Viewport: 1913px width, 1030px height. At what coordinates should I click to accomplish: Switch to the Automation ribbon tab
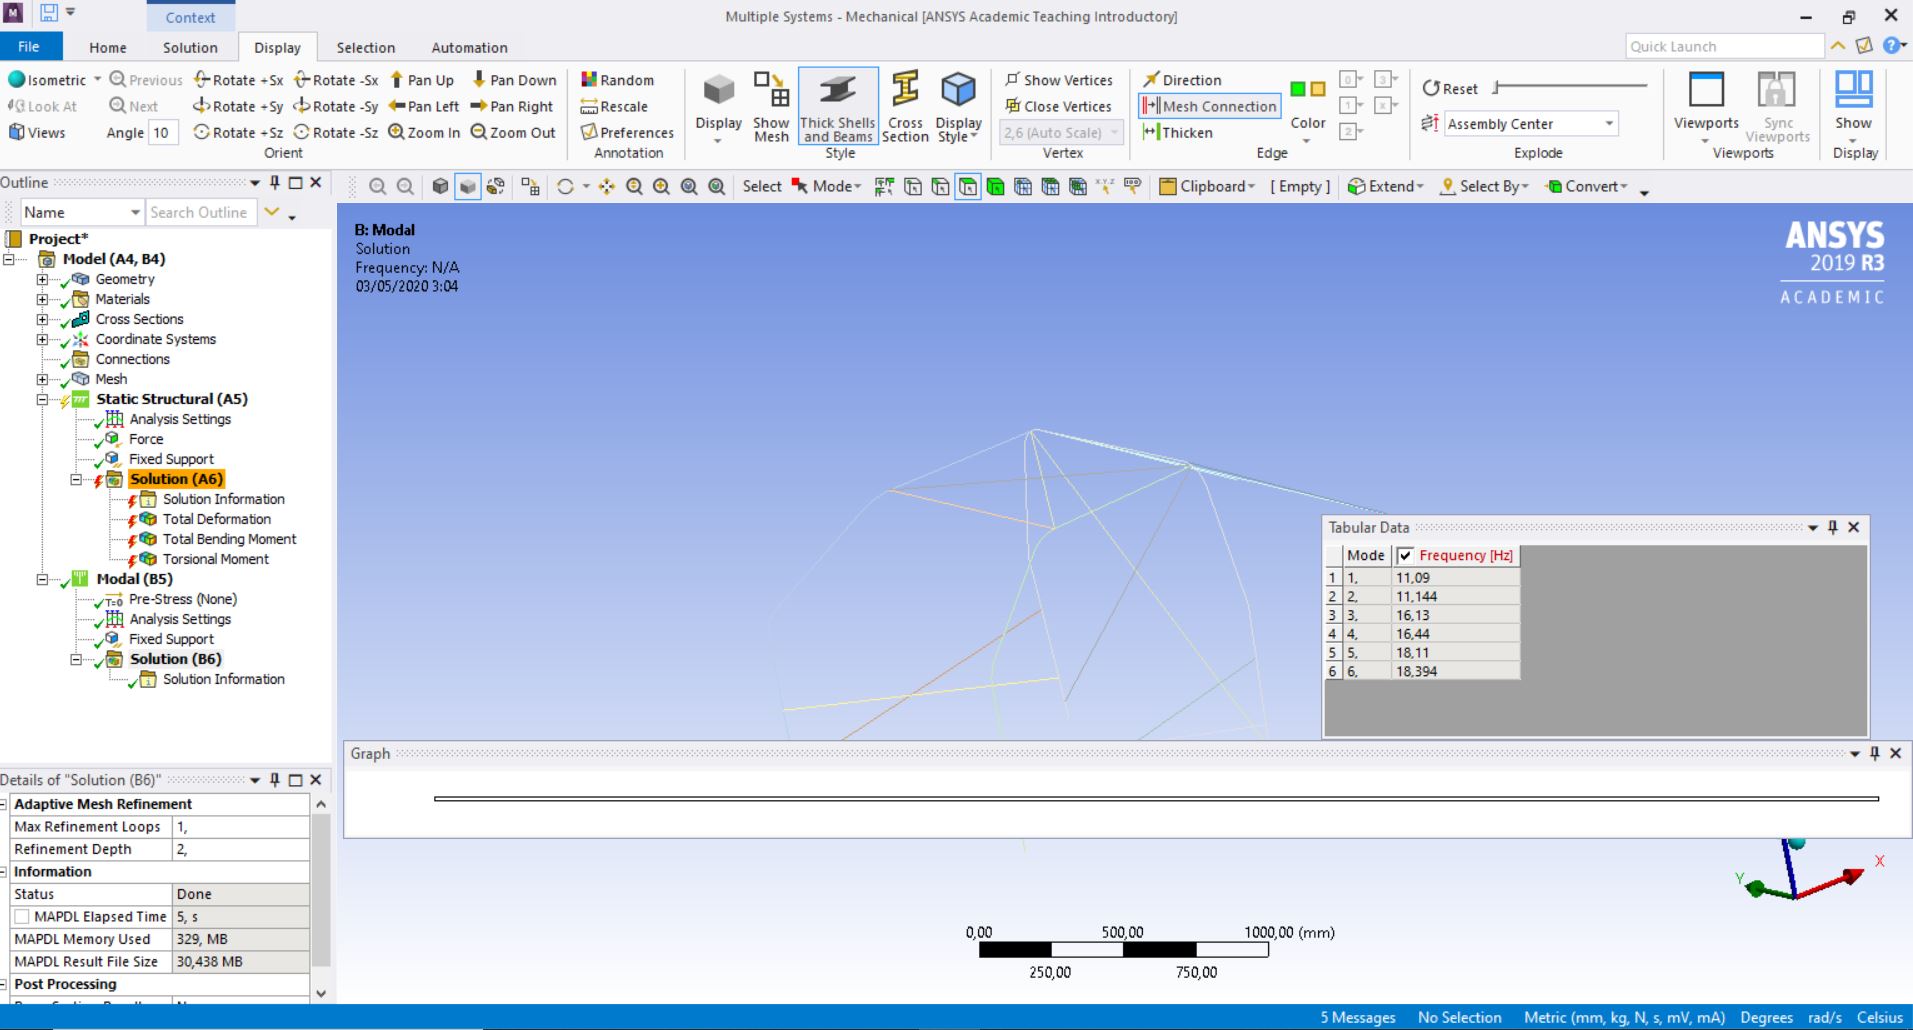tap(469, 47)
